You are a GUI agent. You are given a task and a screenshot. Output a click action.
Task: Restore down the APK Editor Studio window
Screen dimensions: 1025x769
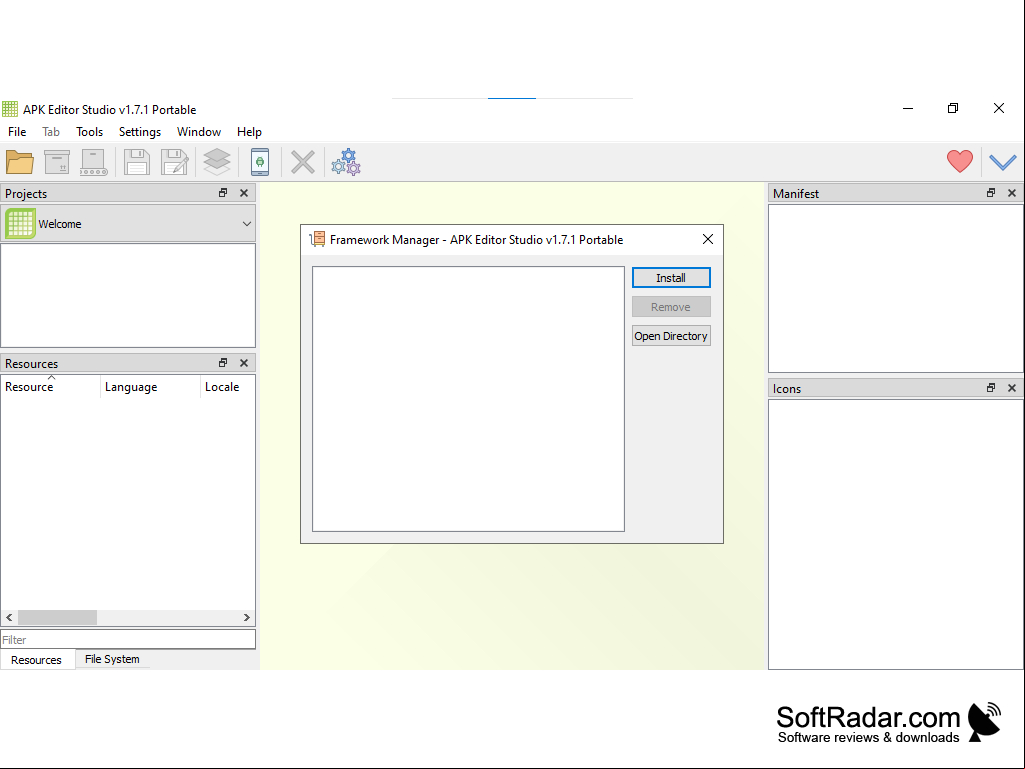(x=953, y=109)
